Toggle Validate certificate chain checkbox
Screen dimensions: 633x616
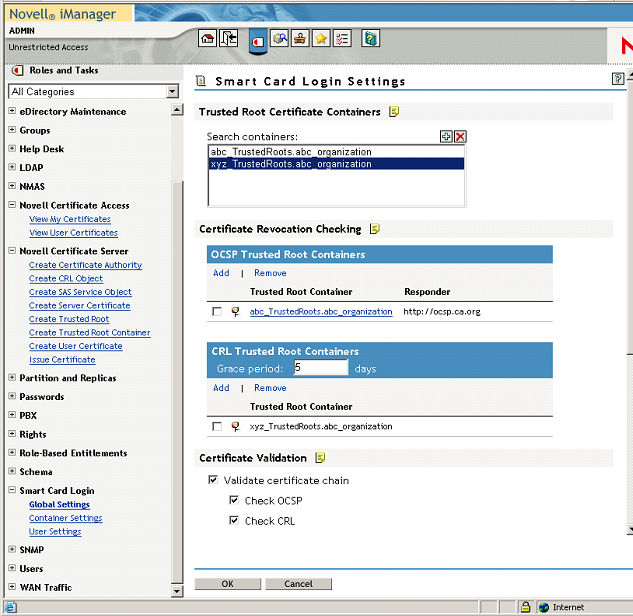213,480
